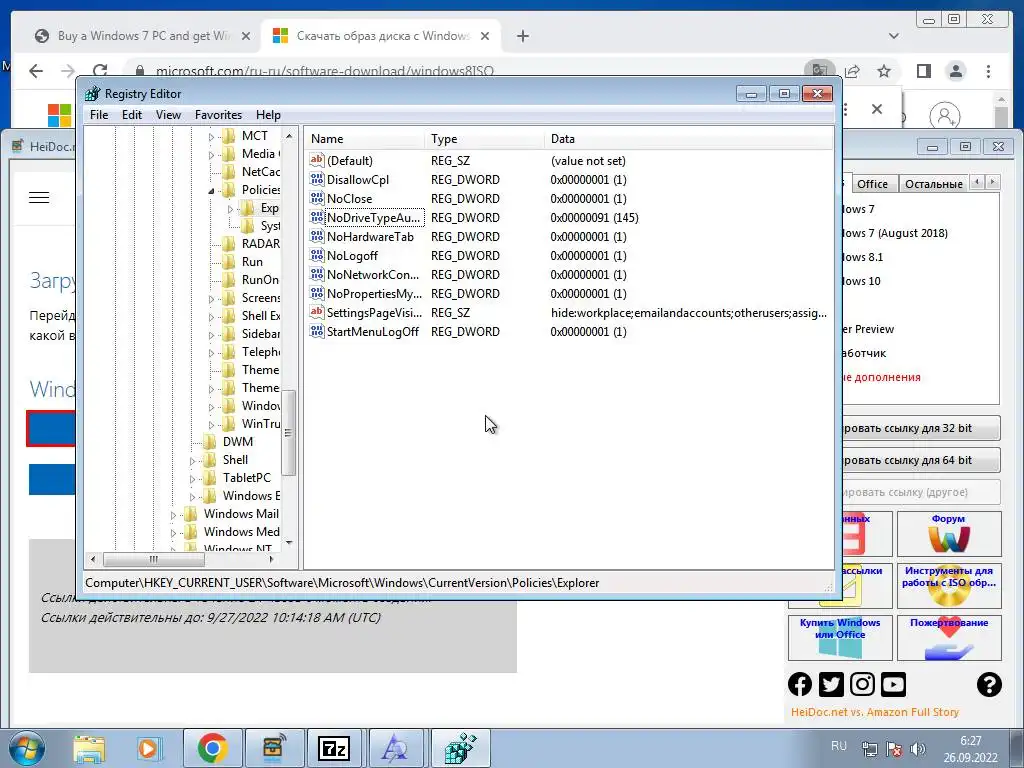
Task: Bookmark this page with the star icon
Action: click(884, 71)
